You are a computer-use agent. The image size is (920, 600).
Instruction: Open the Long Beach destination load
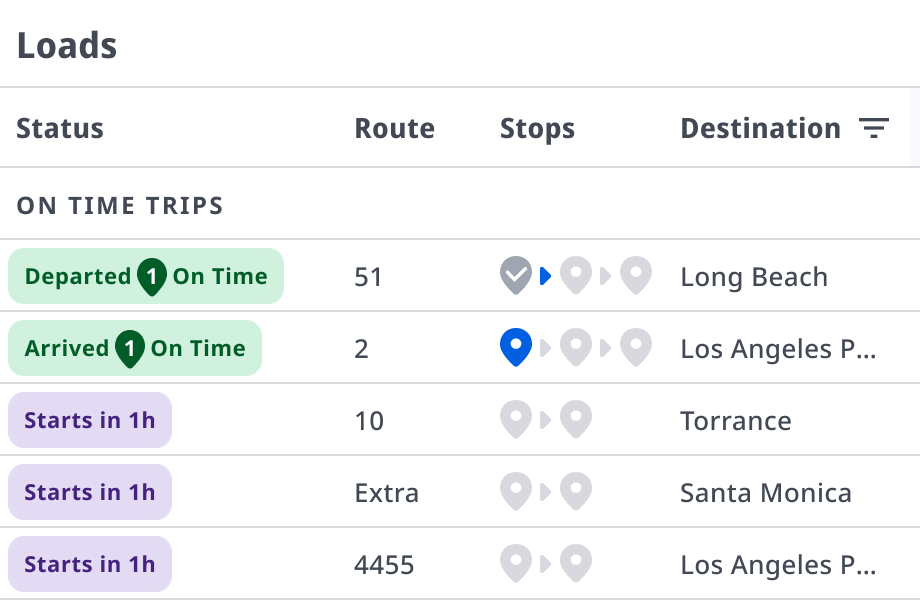(x=754, y=277)
